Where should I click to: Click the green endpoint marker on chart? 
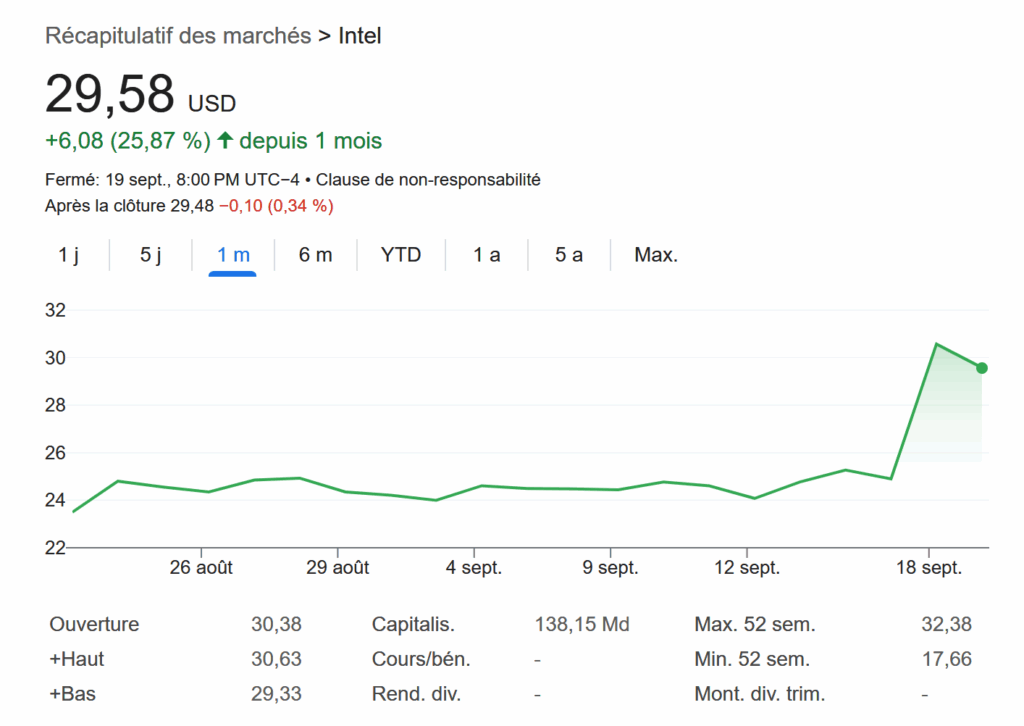tap(982, 368)
